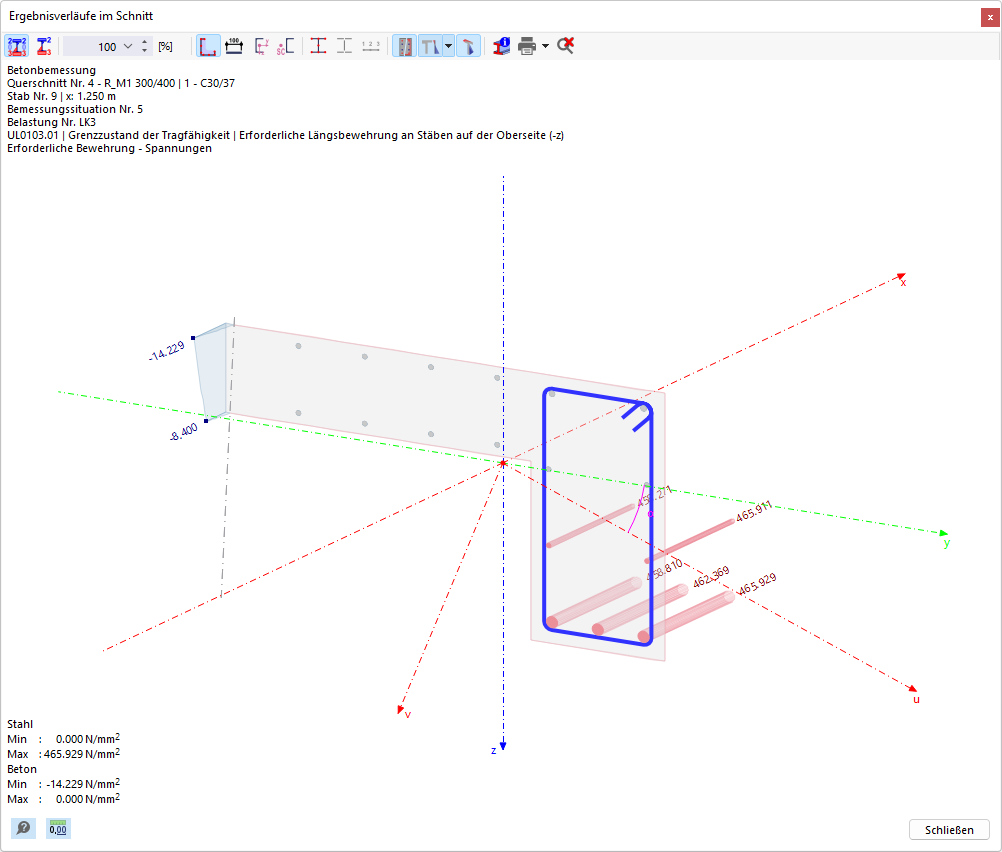Click the Betonbemessung heading text
Image resolution: width=1002 pixels, height=852 pixels.
(x=51, y=70)
